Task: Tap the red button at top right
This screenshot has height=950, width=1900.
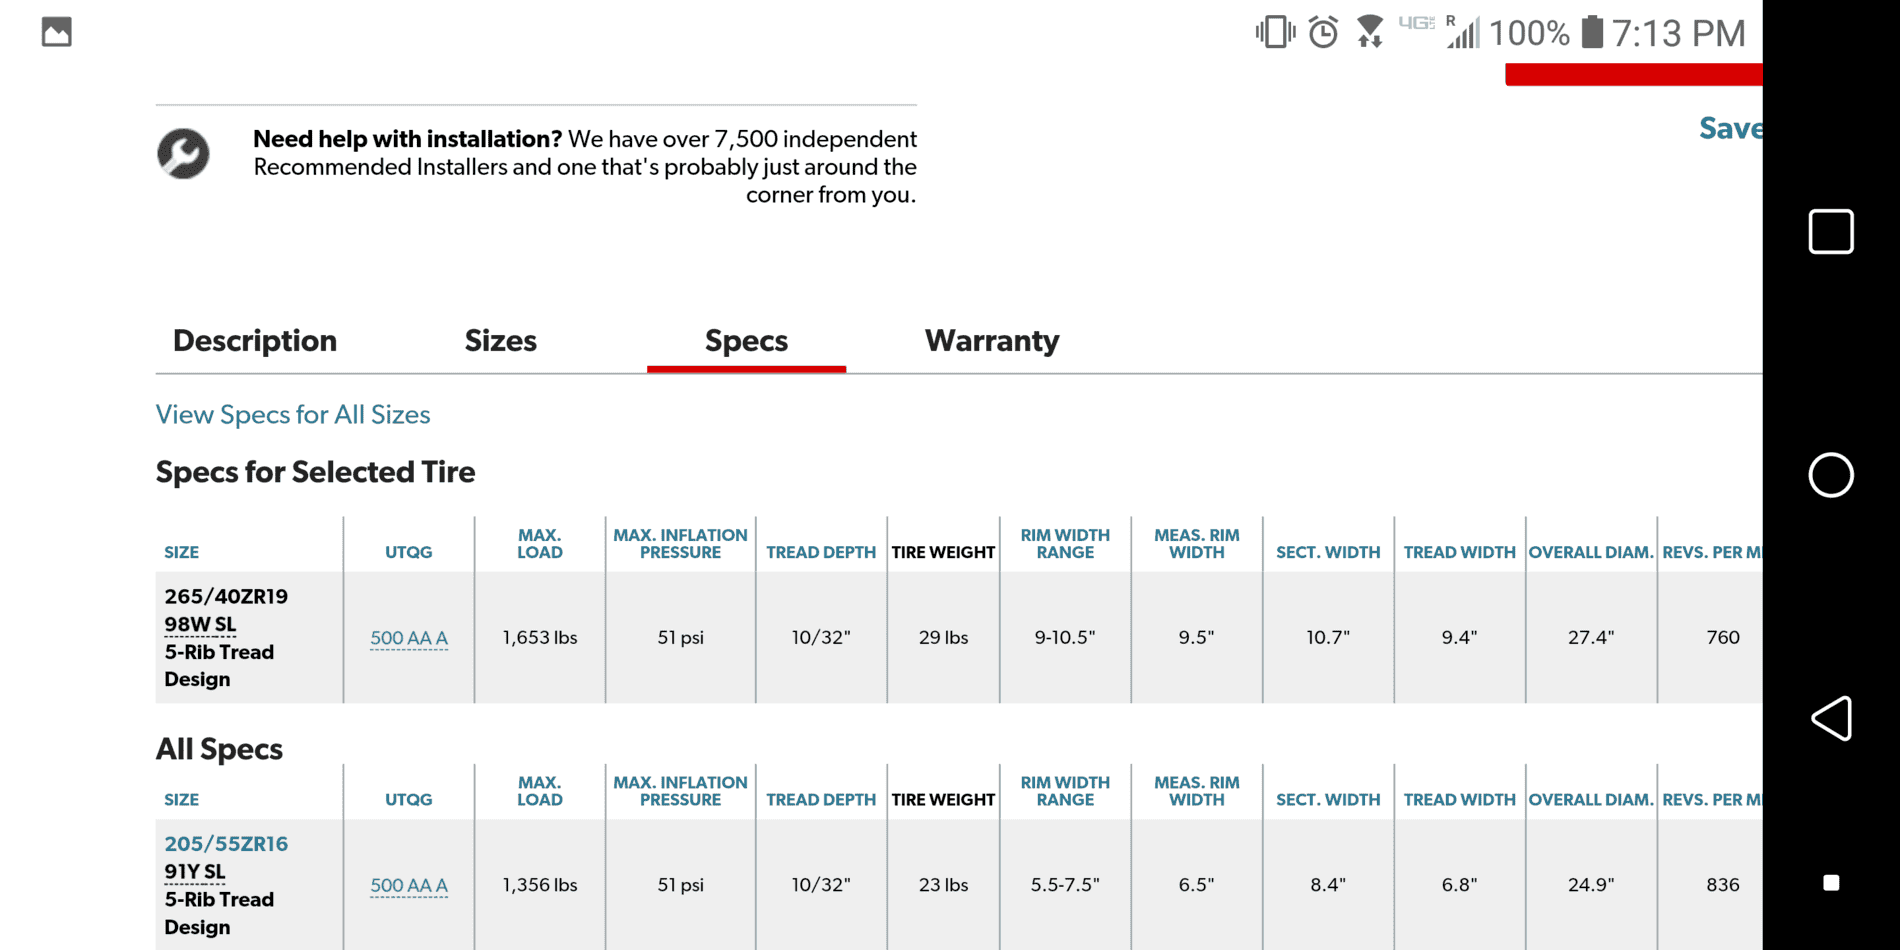Action: [1634, 74]
